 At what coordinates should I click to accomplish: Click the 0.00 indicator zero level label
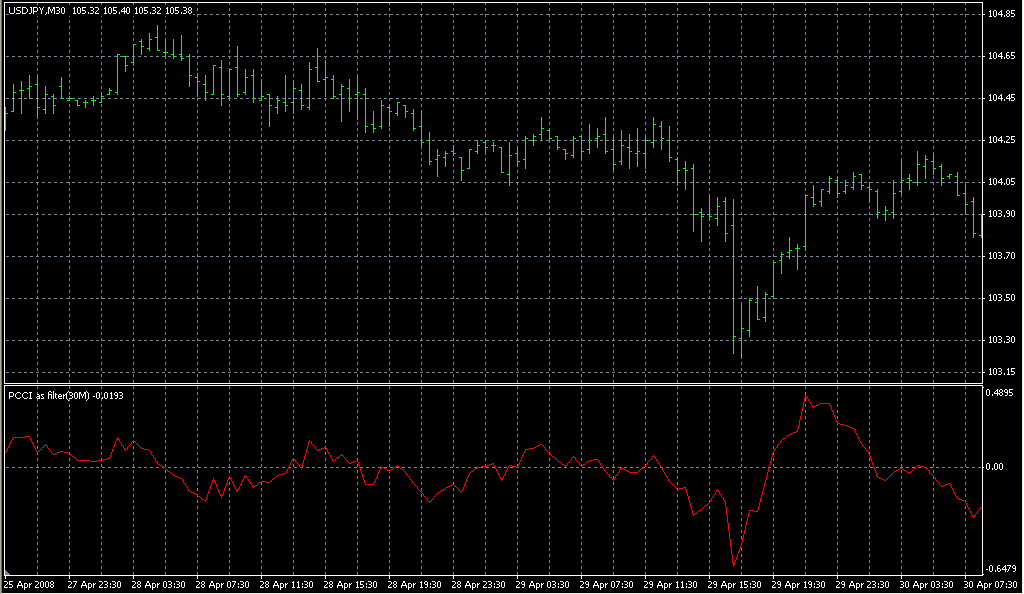click(997, 467)
